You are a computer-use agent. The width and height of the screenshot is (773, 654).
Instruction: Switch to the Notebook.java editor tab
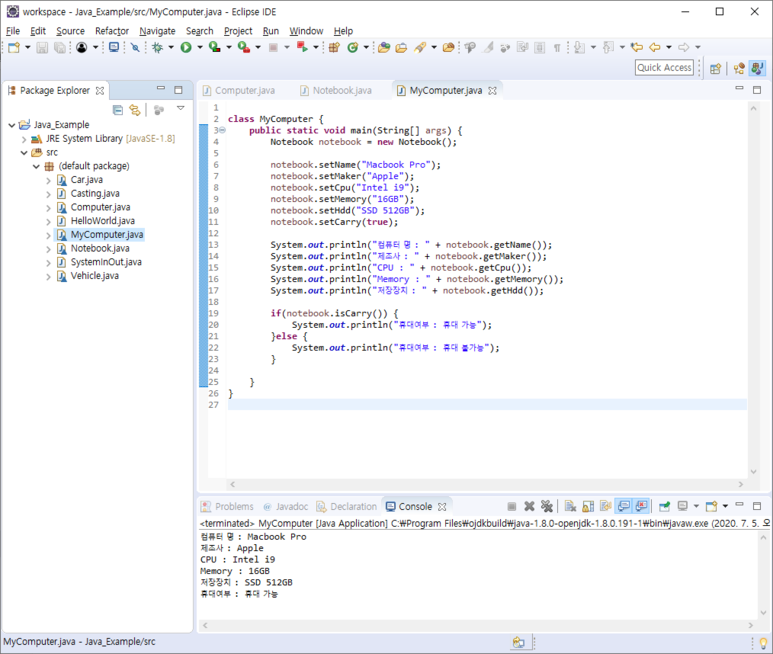pos(336,91)
